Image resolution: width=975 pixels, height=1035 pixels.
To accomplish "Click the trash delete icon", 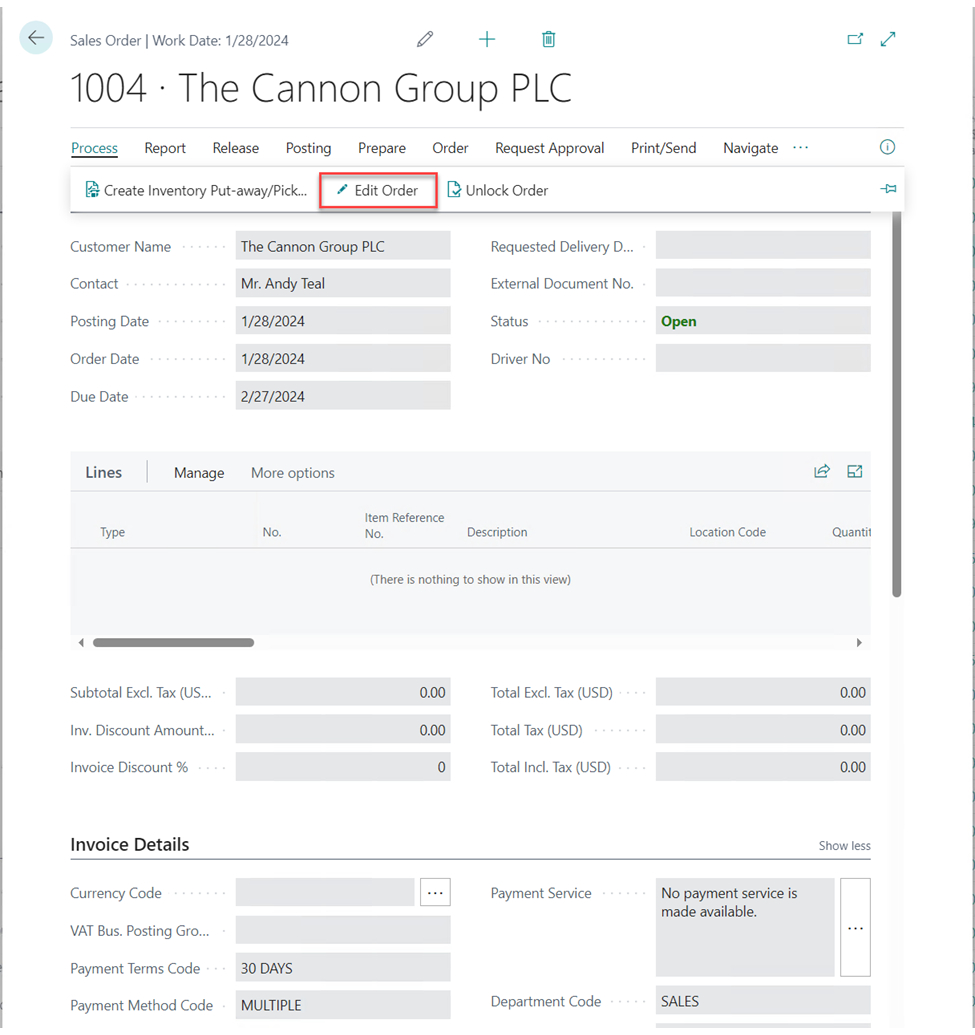I will click(x=548, y=40).
